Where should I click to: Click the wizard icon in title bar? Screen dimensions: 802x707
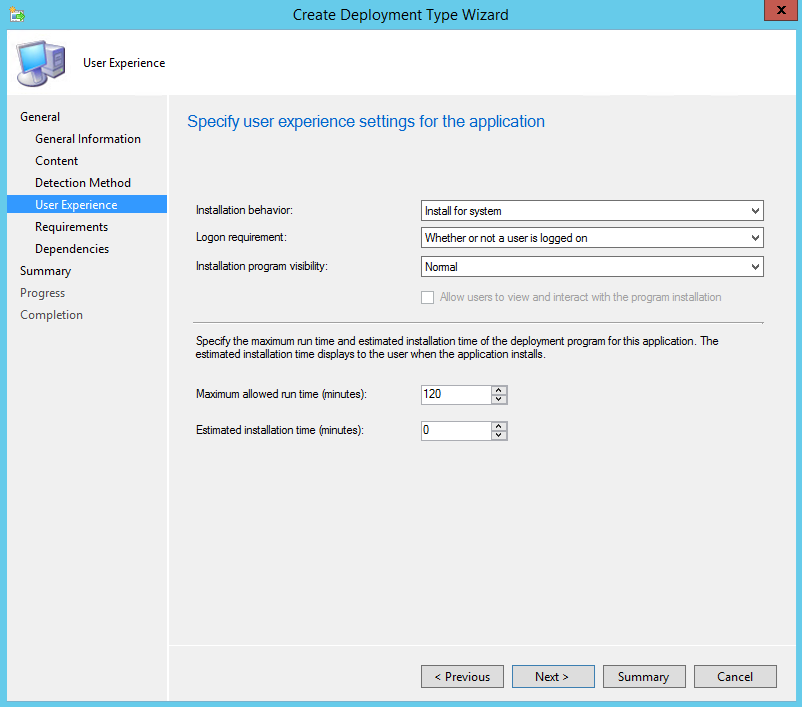coord(17,15)
